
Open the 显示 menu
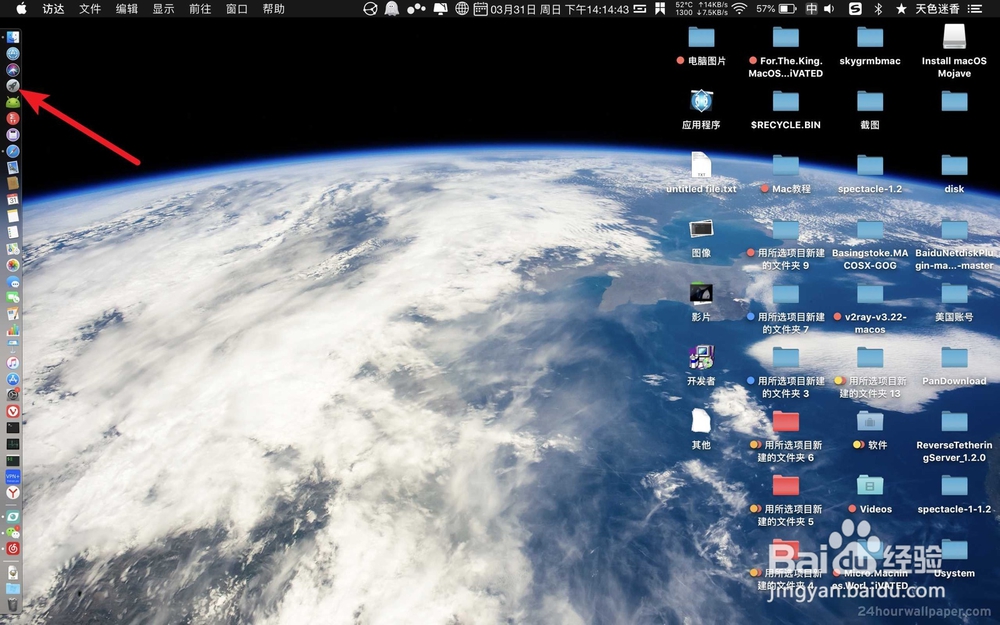[x=163, y=9]
